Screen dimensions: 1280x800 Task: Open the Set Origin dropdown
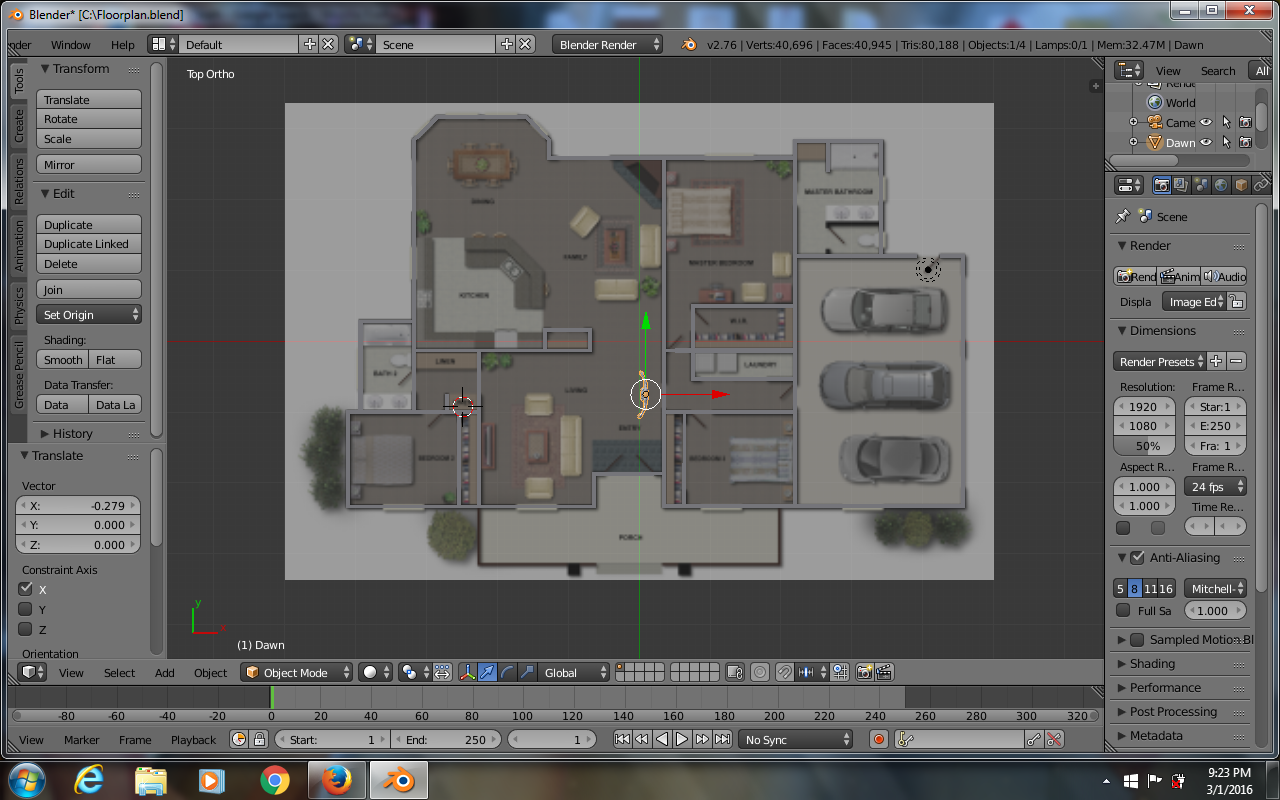pyautogui.click(x=89, y=315)
